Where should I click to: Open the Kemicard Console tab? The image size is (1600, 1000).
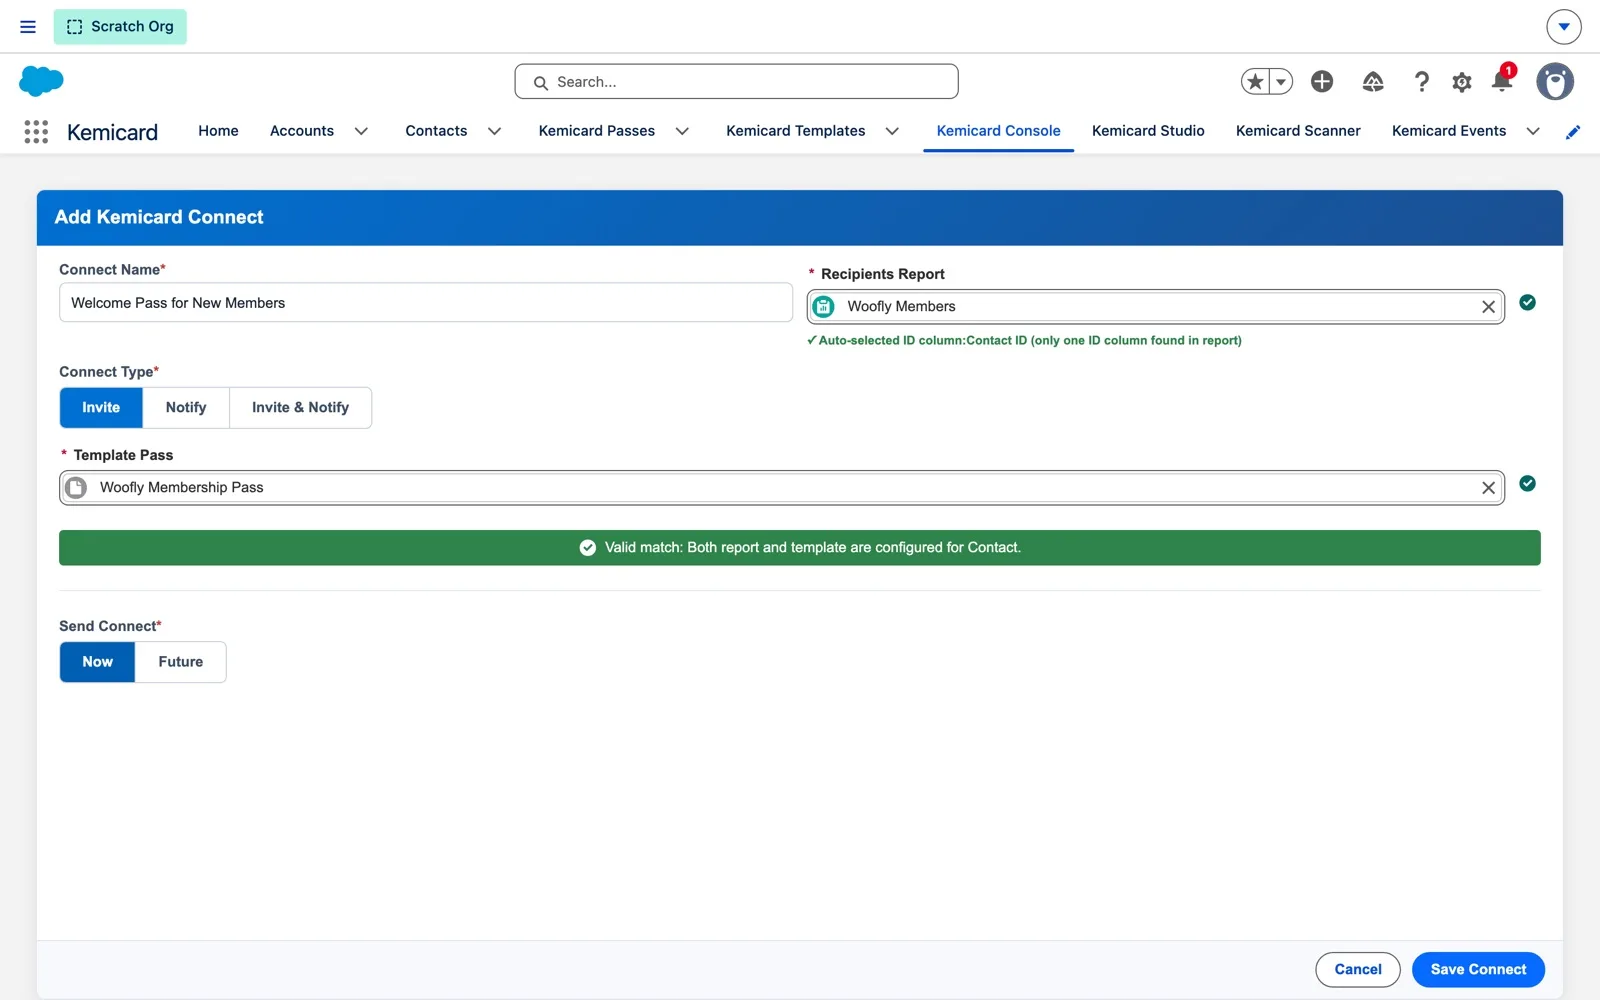click(x=998, y=131)
